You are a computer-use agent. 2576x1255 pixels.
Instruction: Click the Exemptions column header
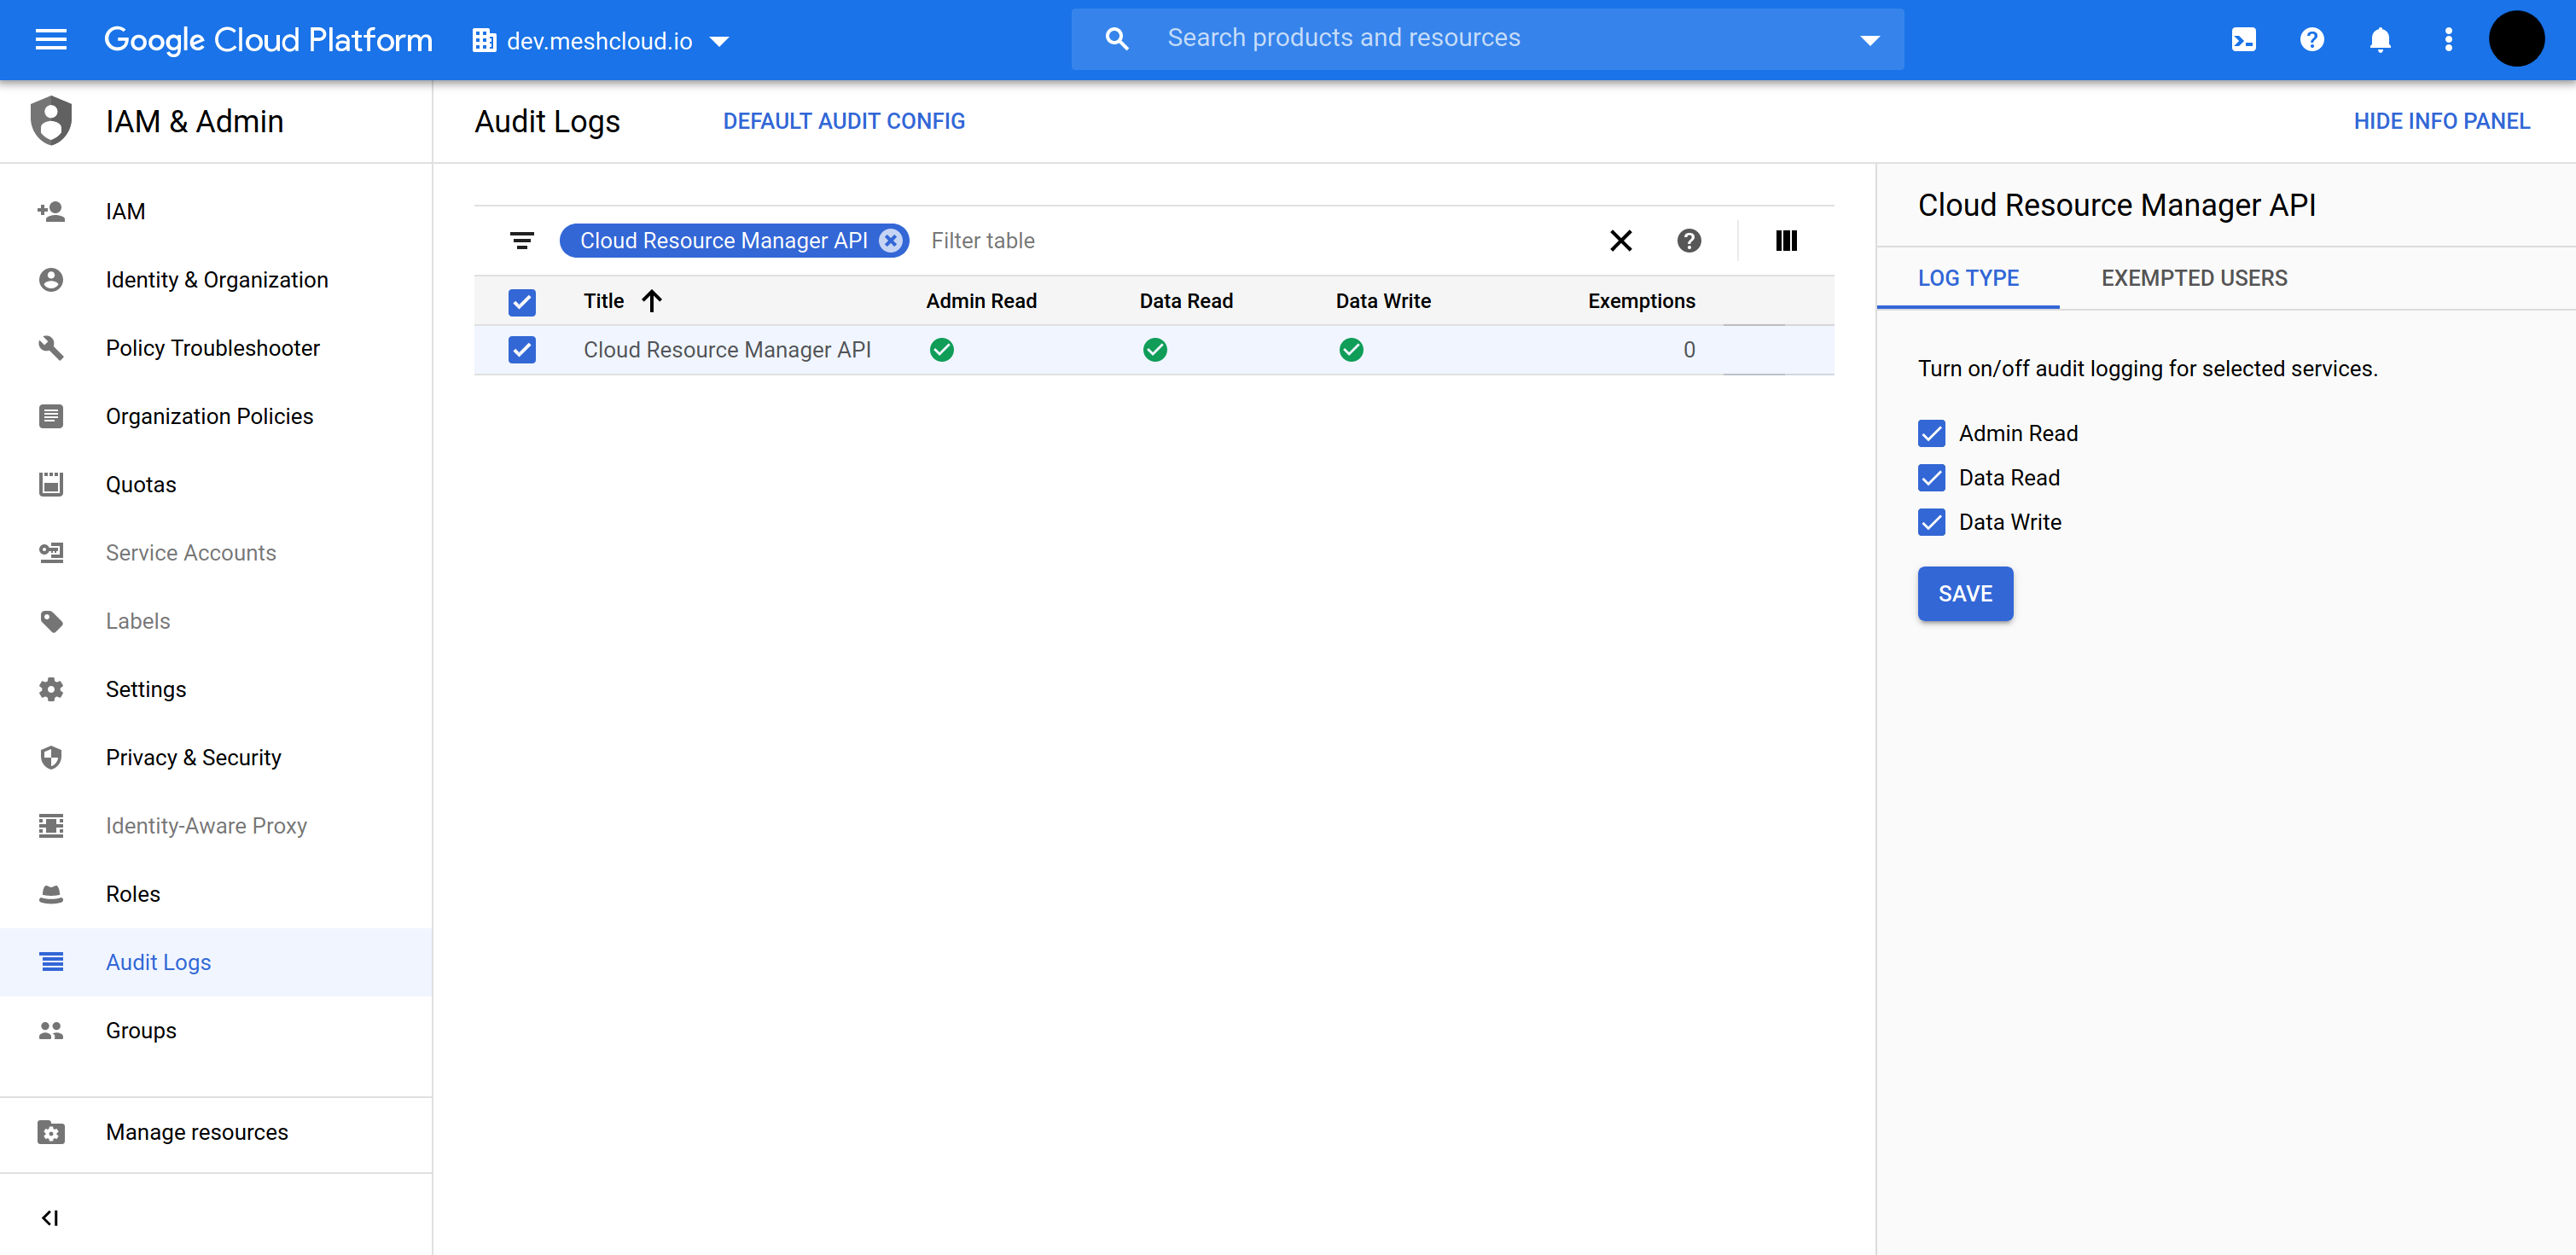coord(1641,301)
